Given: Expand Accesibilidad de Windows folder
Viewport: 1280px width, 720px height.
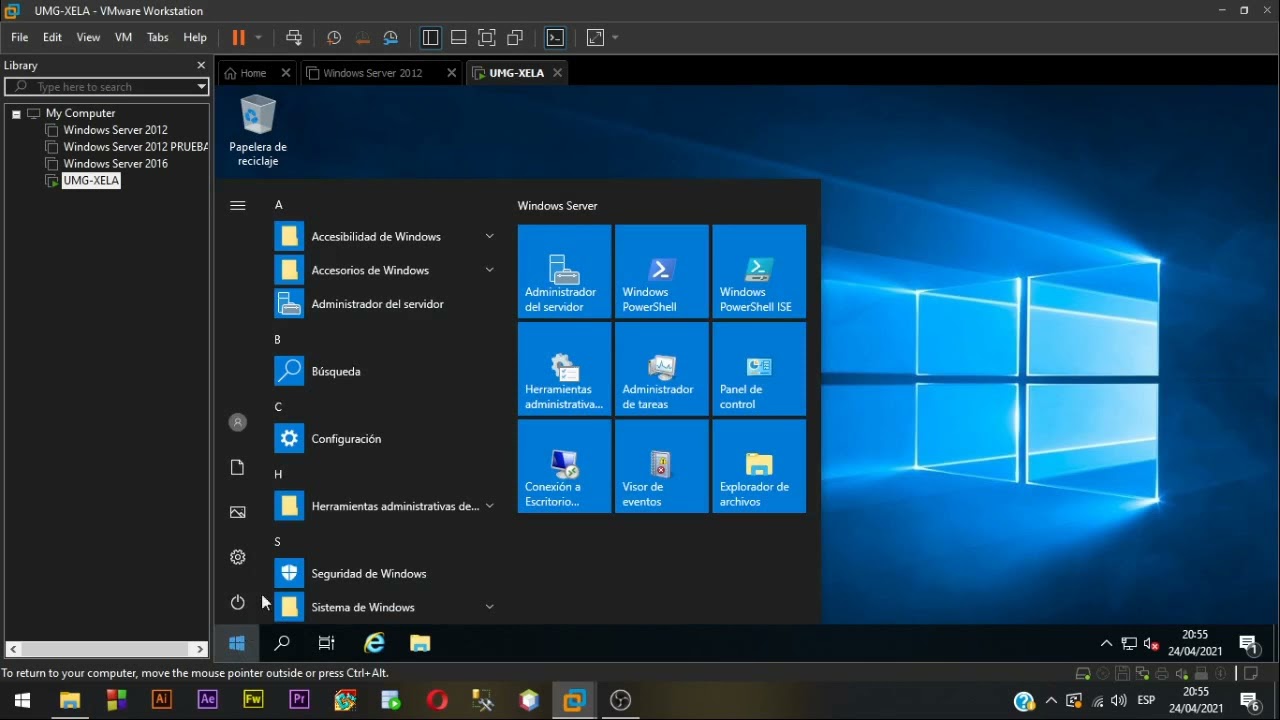Looking at the screenshot, I should [384, 237].
